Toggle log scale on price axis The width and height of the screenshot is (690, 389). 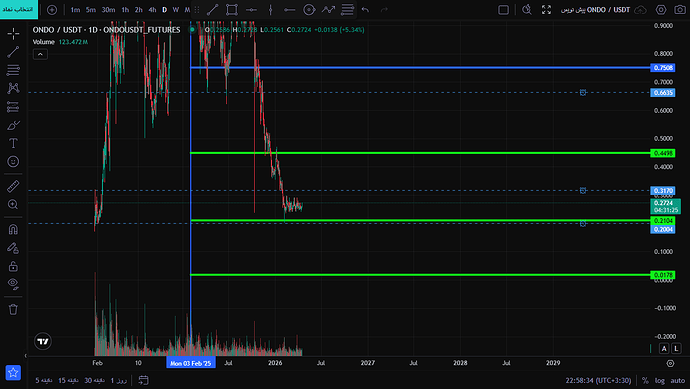click(x=660, y=381)
